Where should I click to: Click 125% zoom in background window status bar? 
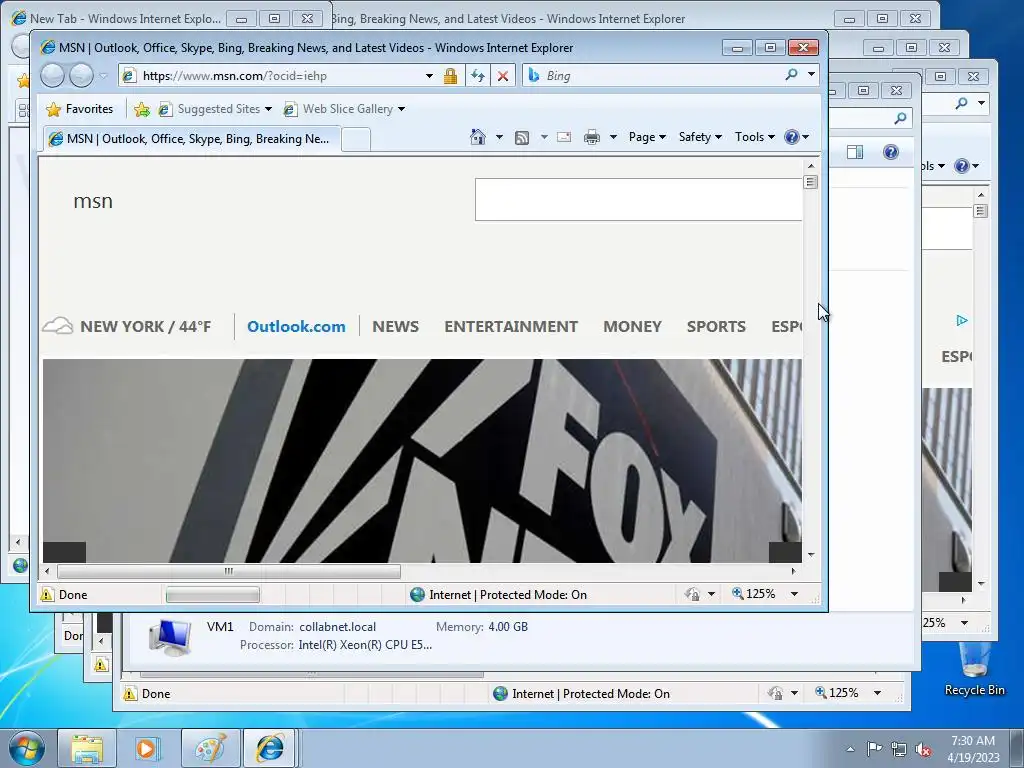coord(843,693)
